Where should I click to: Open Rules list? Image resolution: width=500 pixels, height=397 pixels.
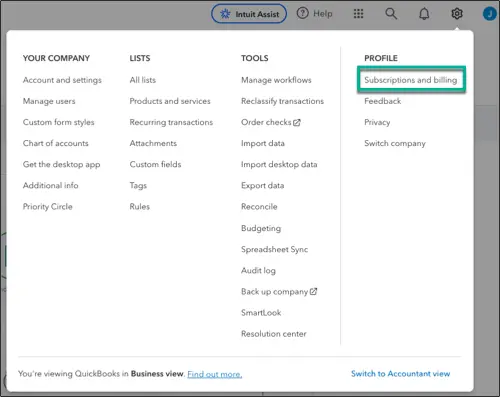point(140,207)
